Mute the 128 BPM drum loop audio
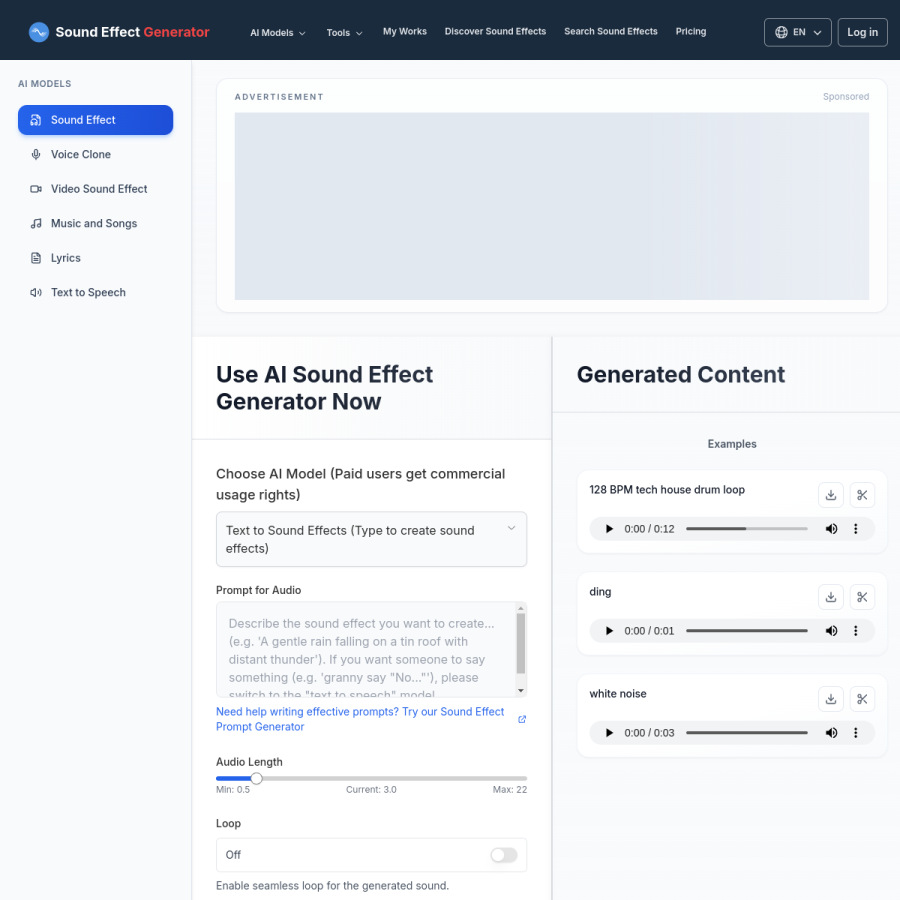The height and width of the screenshot is (900, 900). tap(831, 529)
